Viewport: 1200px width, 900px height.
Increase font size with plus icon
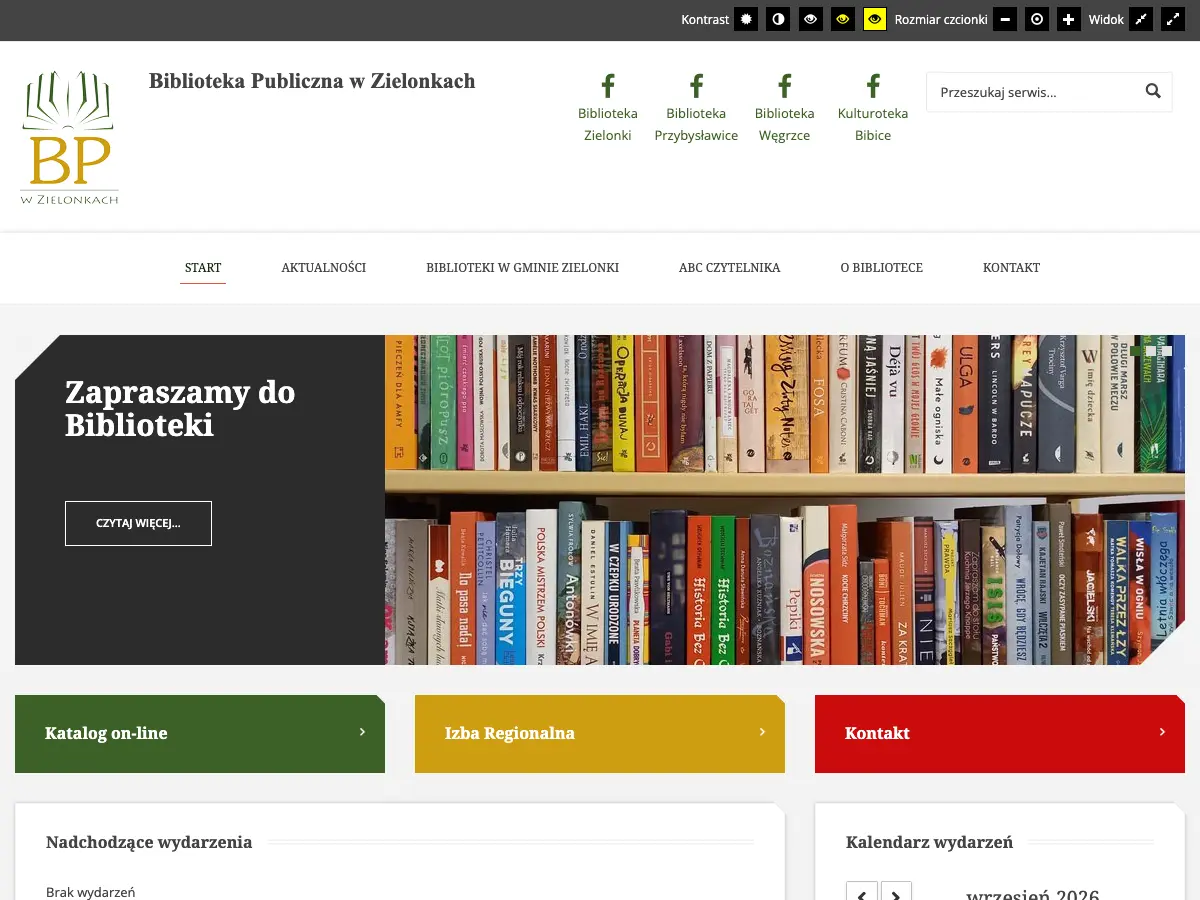[1069, 19]
